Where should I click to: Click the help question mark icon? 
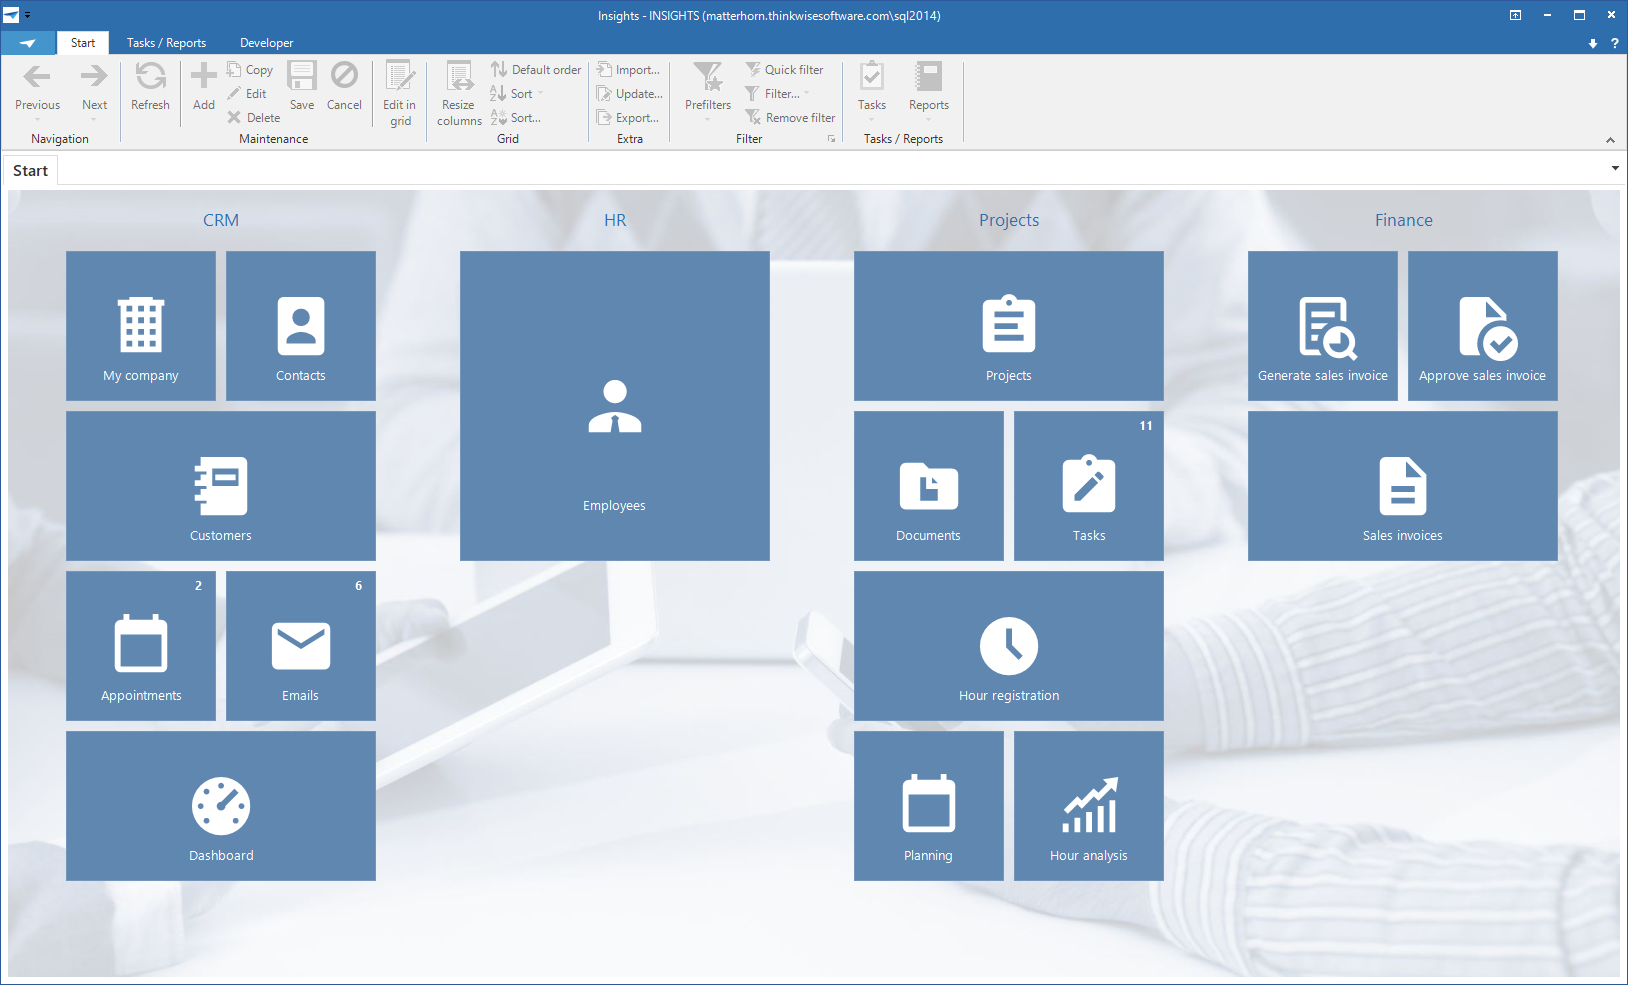click(1614, 43)
